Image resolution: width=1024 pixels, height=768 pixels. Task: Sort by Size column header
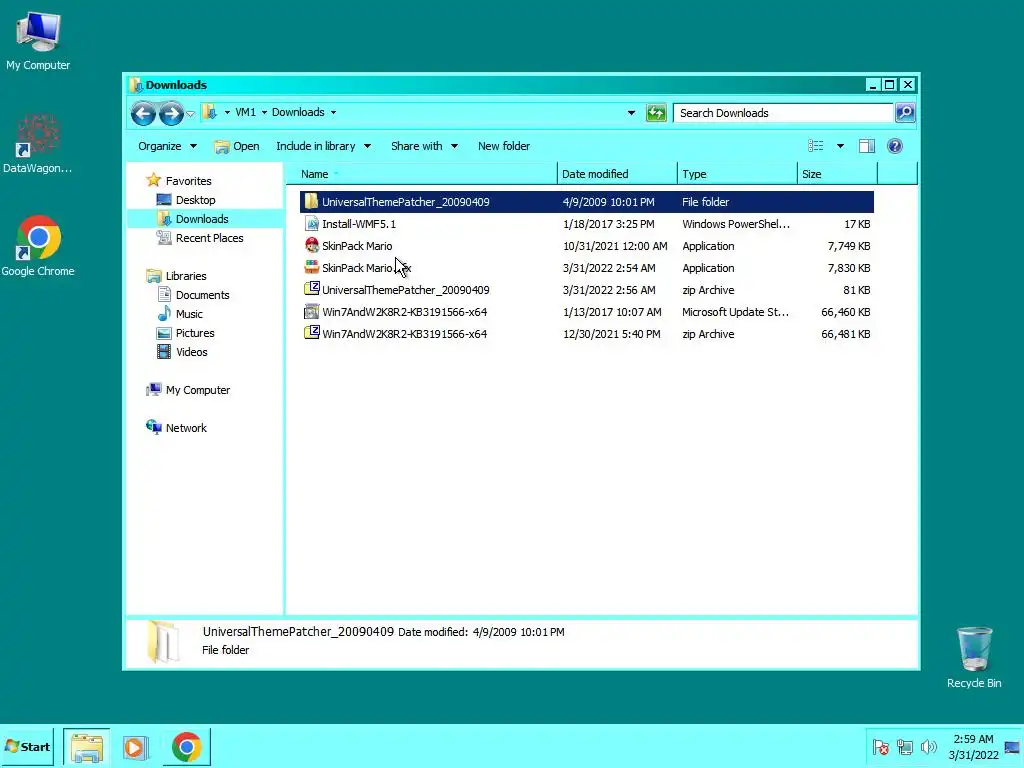click(838, 174)
